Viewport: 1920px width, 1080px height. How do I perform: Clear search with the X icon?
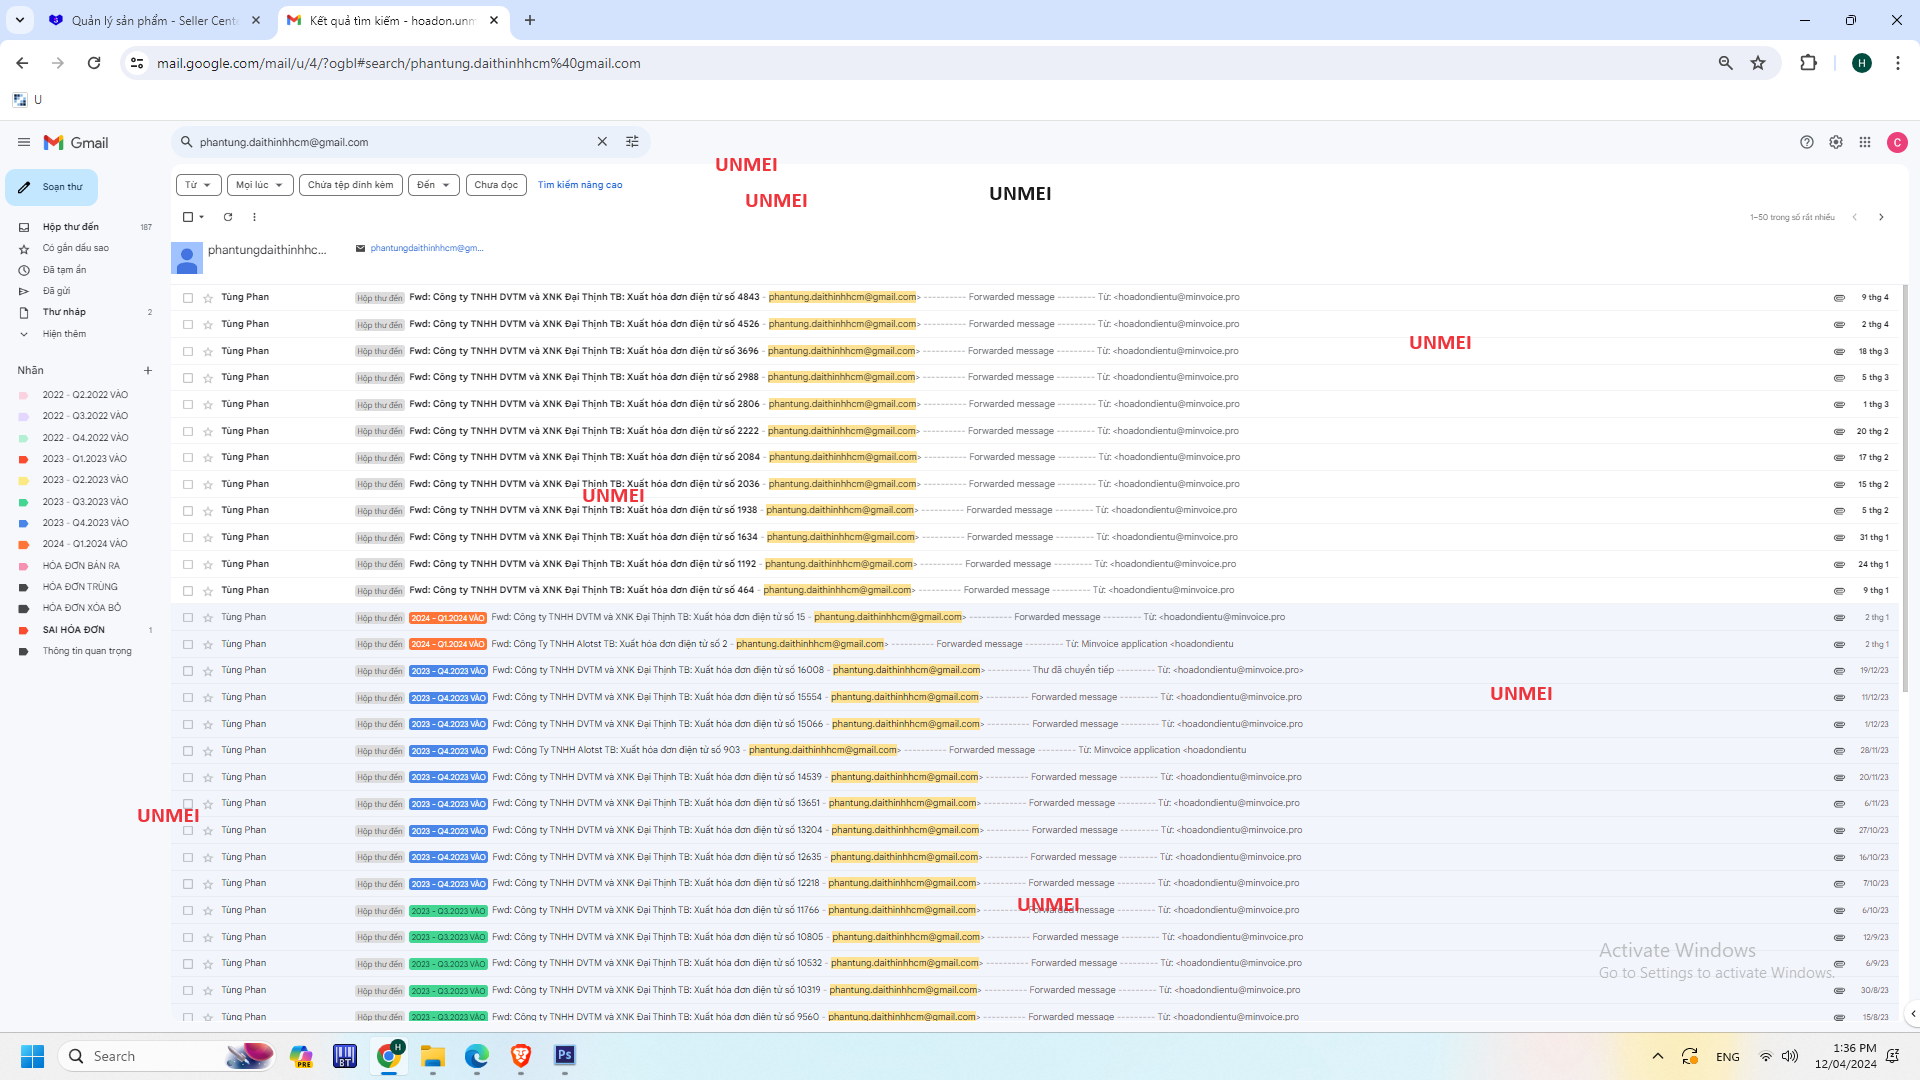pyautogui.click(x=602, y=142)
